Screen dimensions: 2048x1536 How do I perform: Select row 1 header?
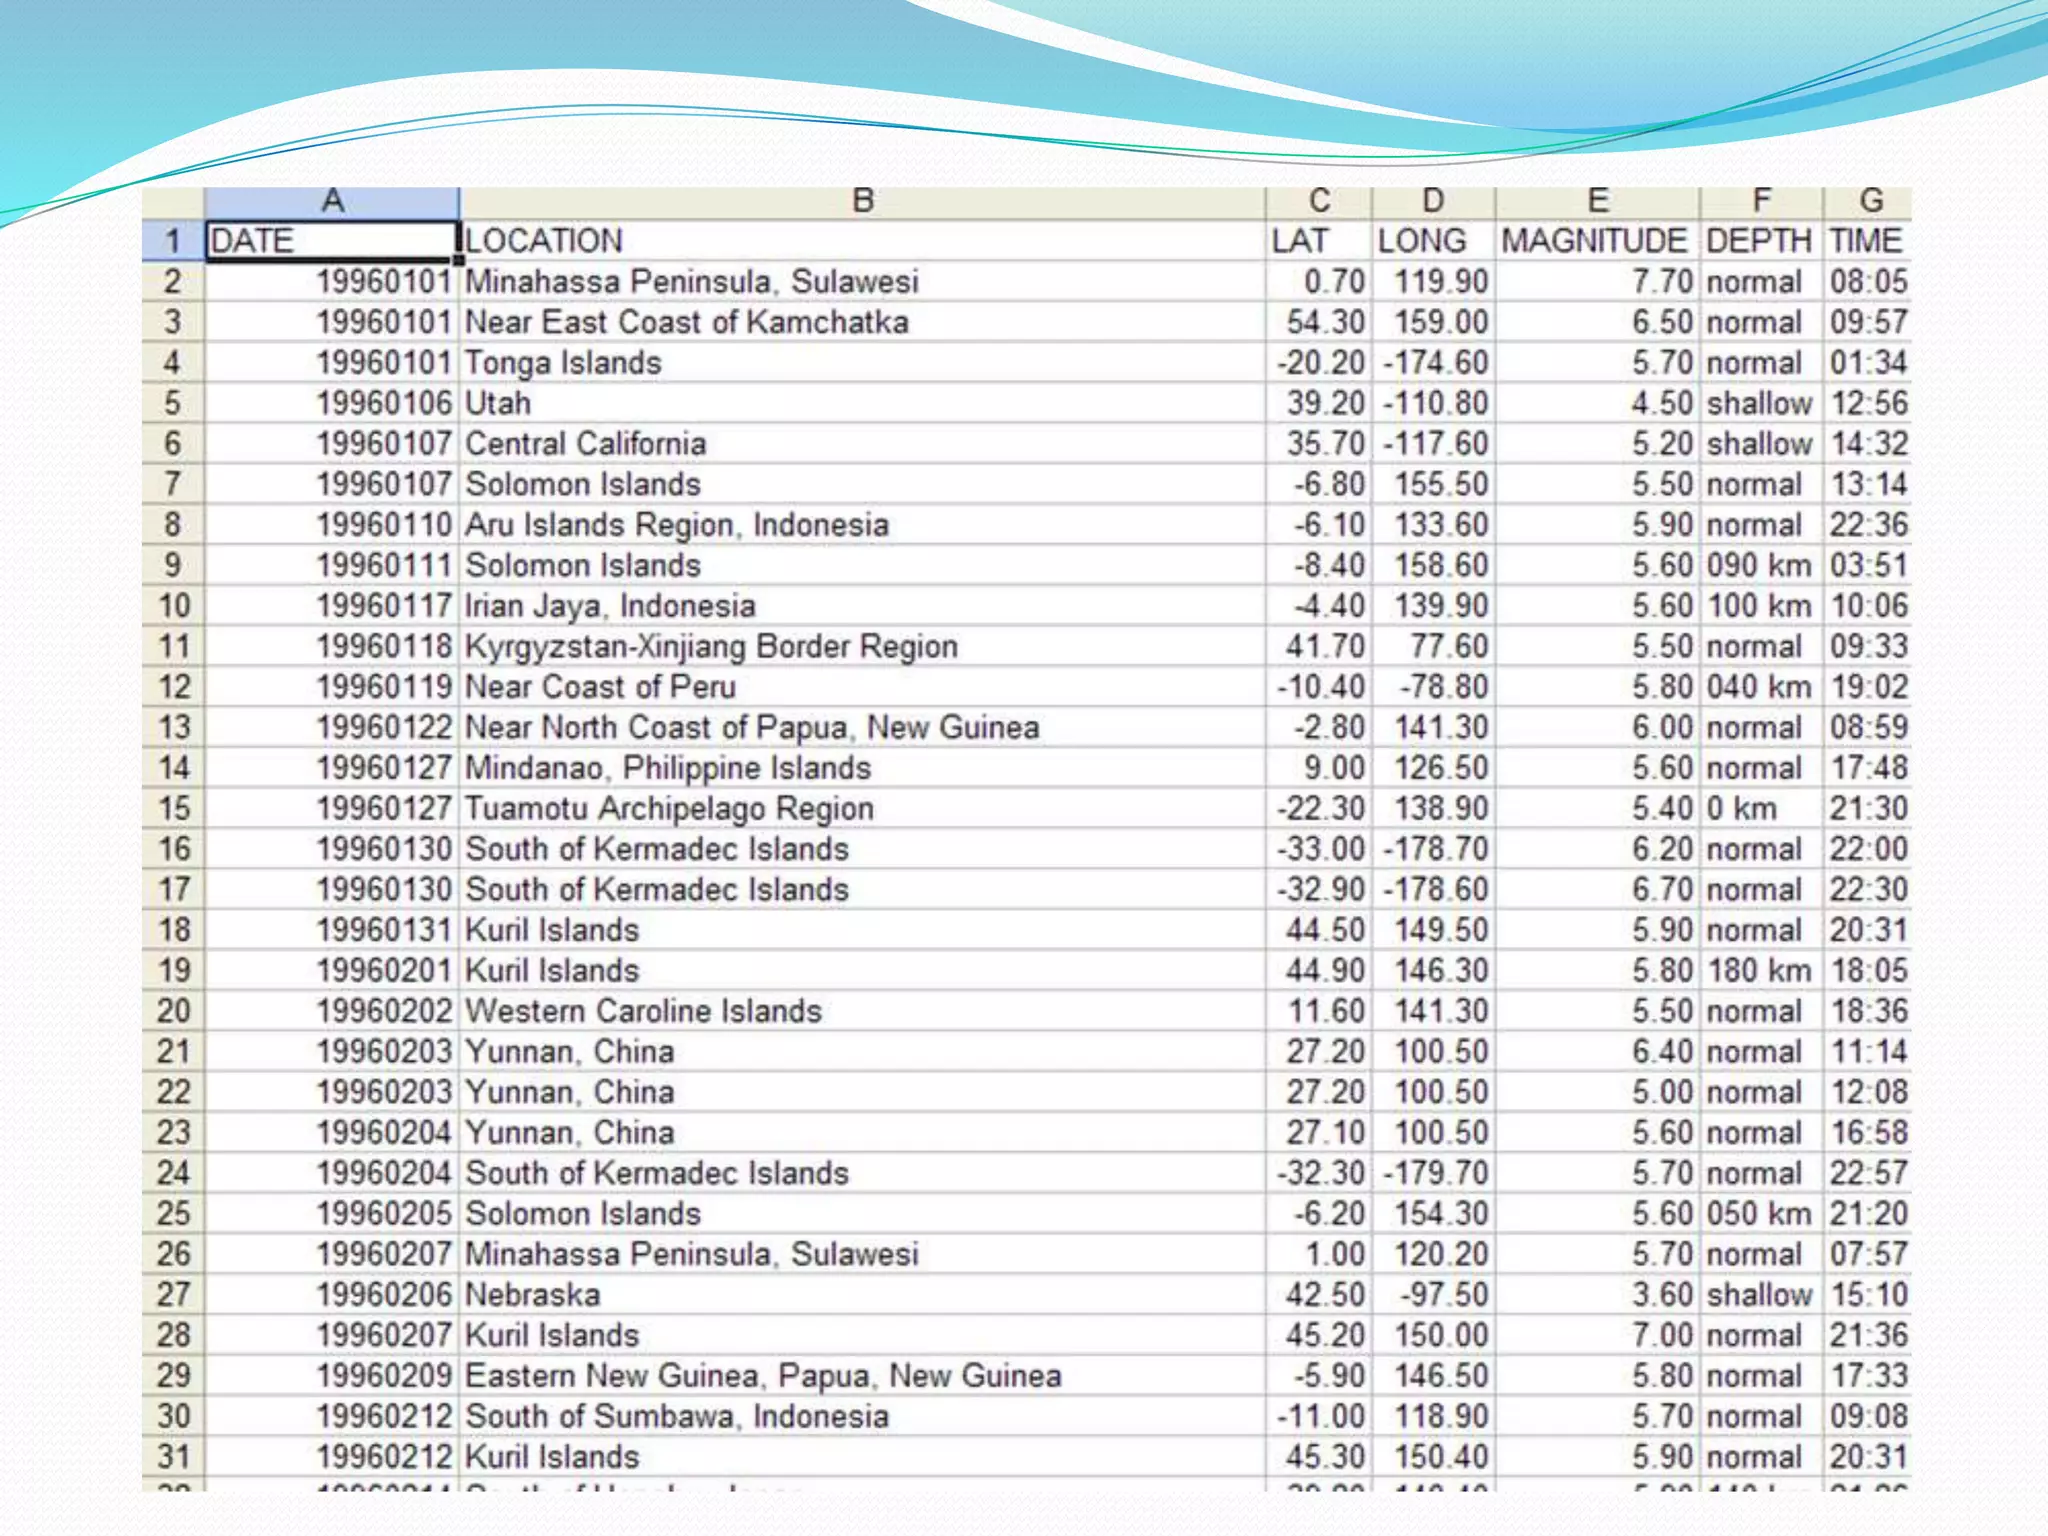[x=173, y=241]
